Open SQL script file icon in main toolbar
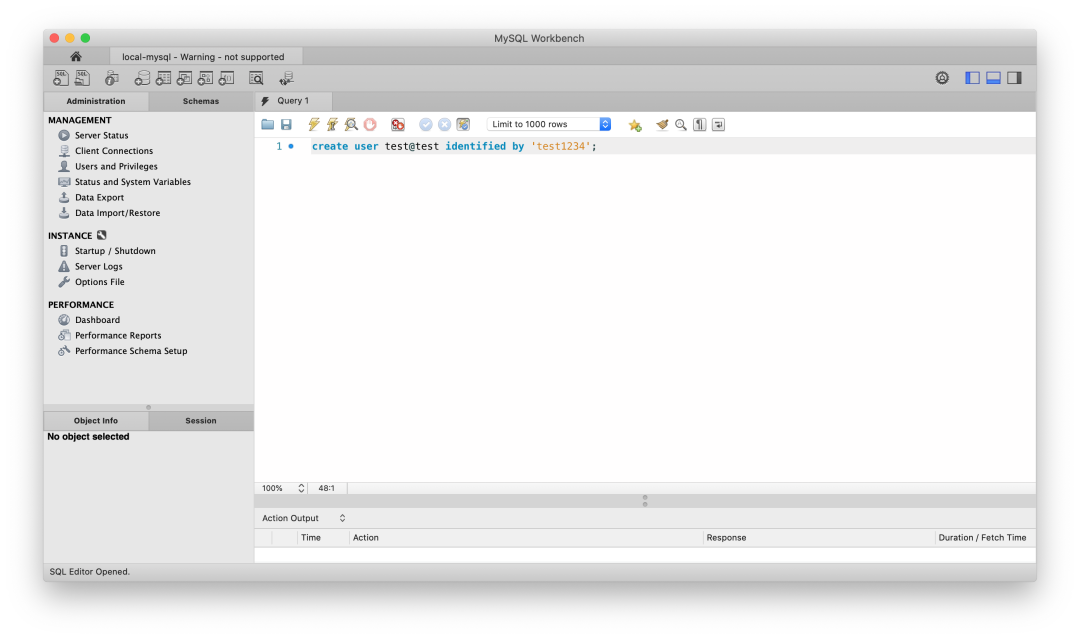Viewport: 1080px width, 639px height. pos(83,78)
